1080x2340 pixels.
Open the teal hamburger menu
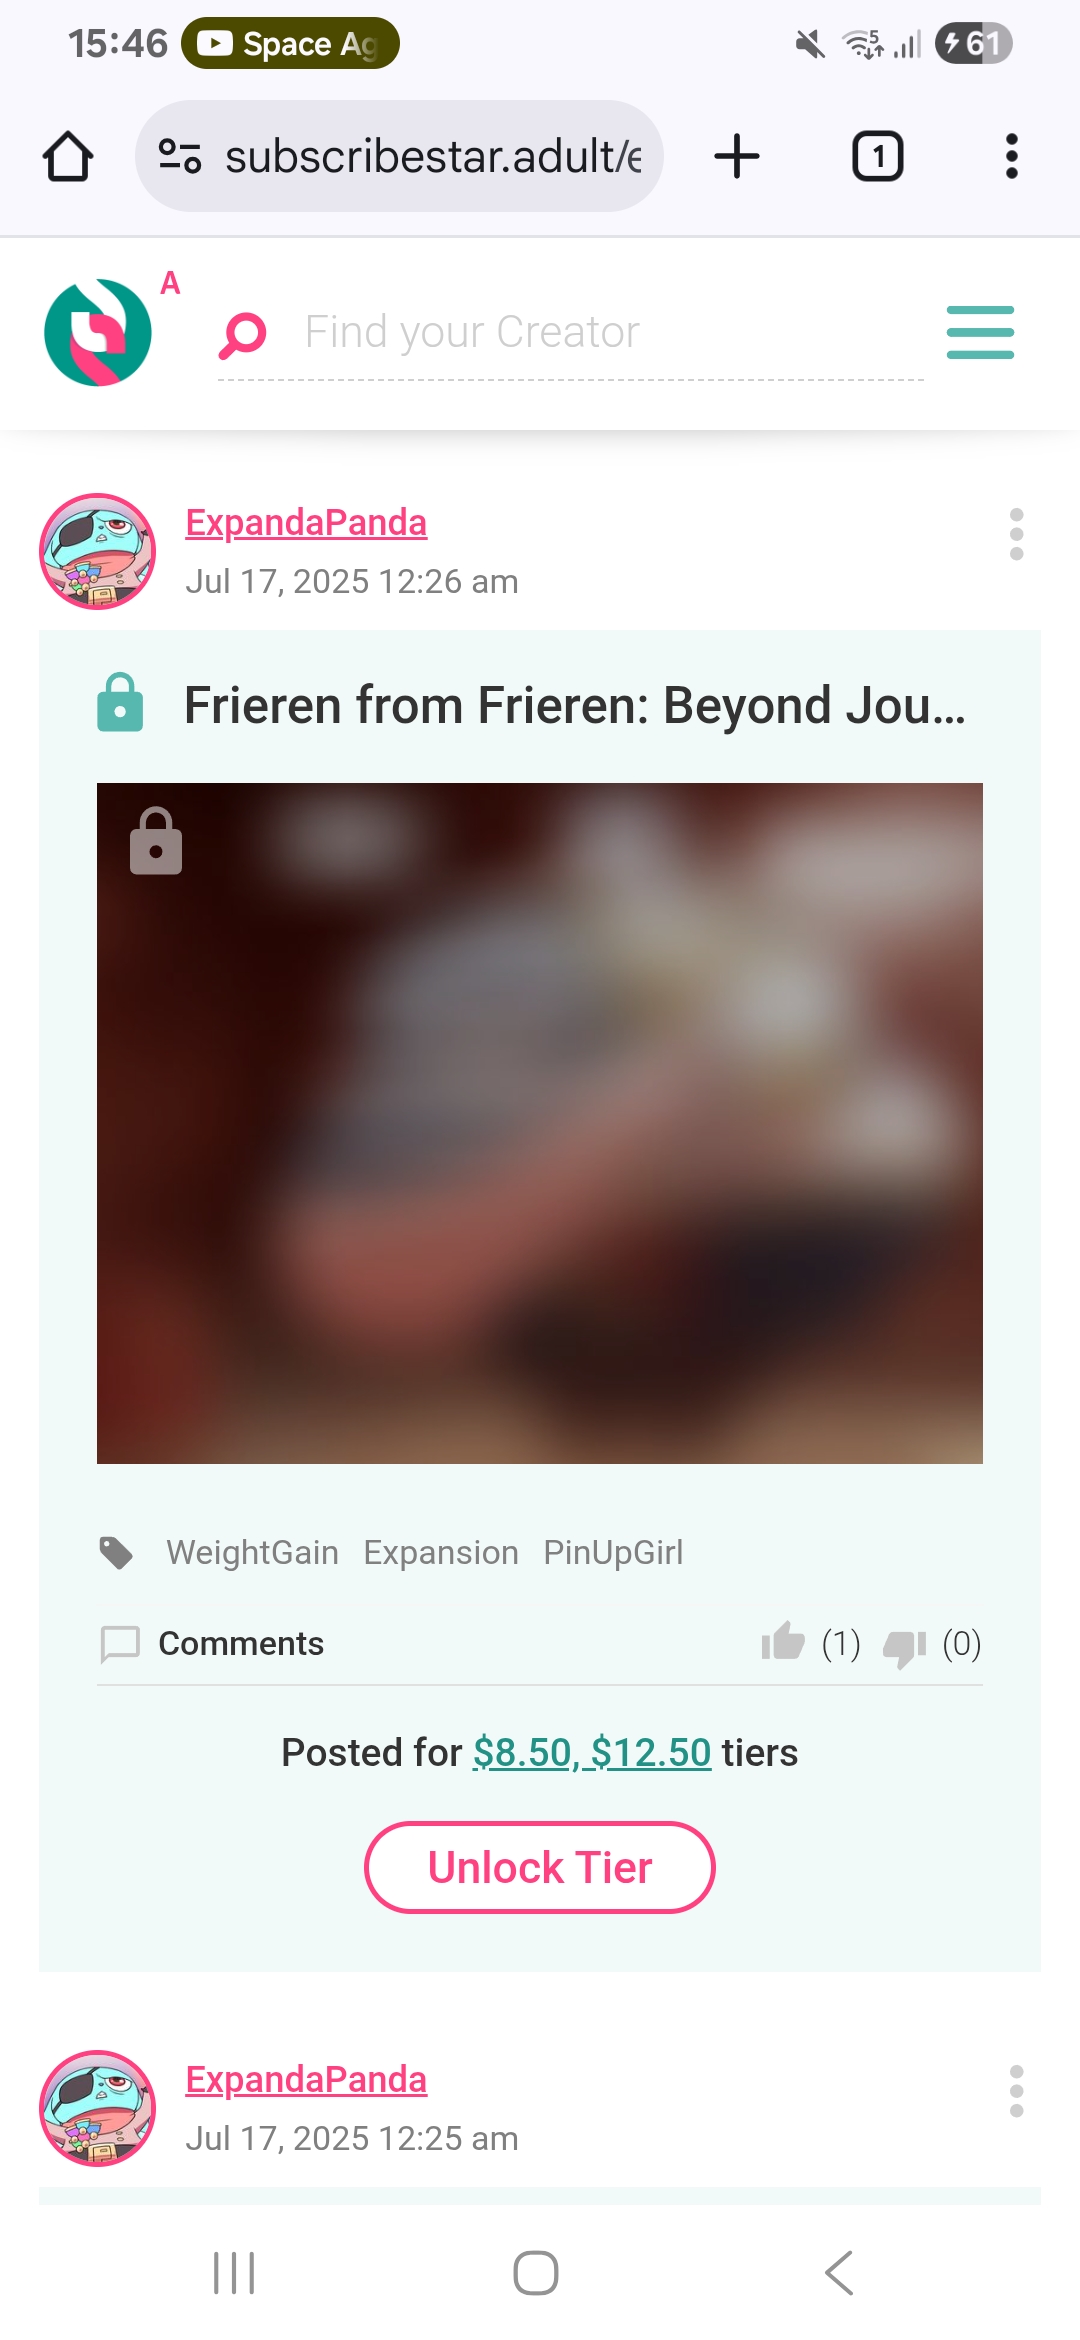click(x=980, y=332)
